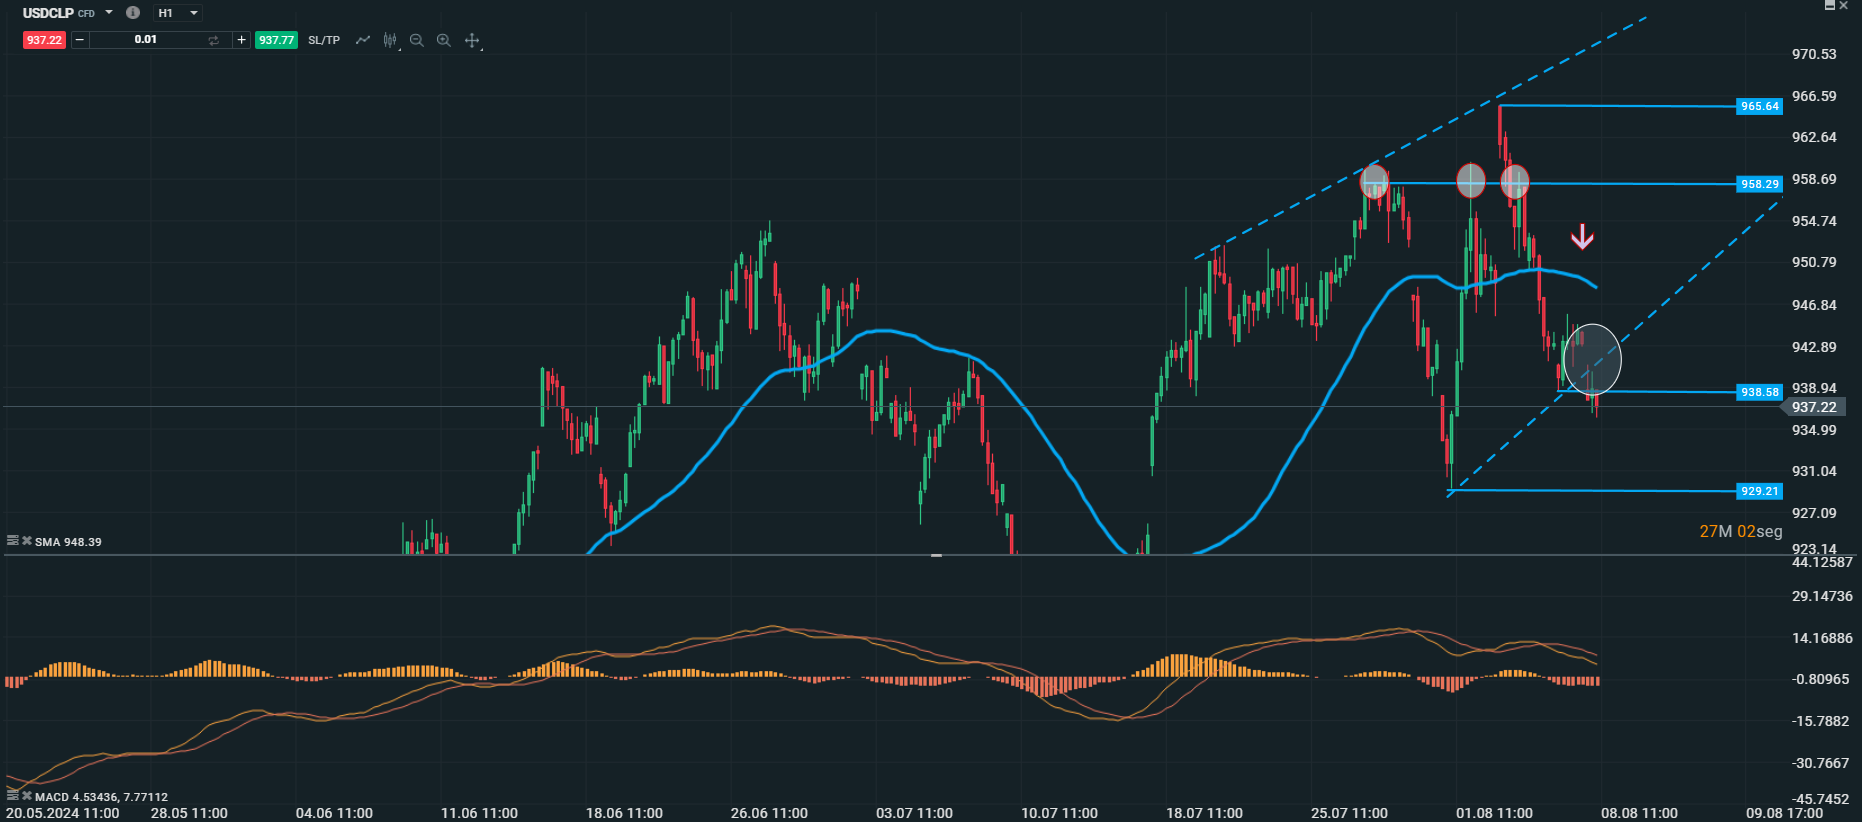This screenshot has width=1862, height=822.
Task: Click the 01.08 11:00 date axis label
Action: (x=1494, y=813)
